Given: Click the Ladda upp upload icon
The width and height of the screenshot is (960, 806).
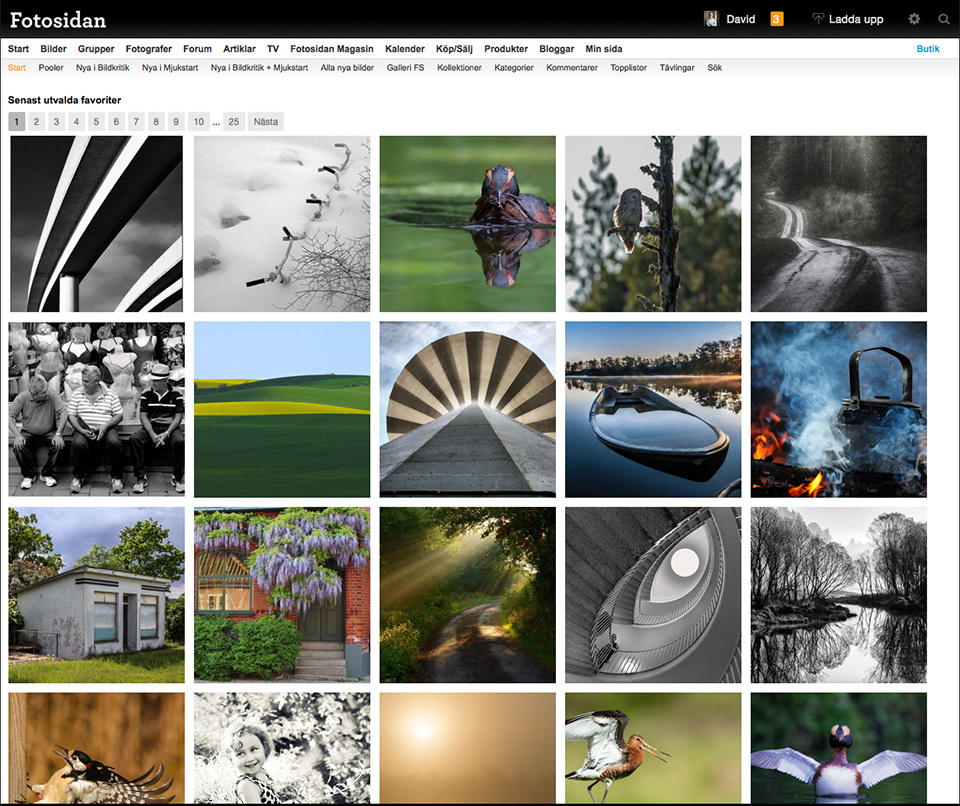Looking at the screenshot, I should 818,19.
